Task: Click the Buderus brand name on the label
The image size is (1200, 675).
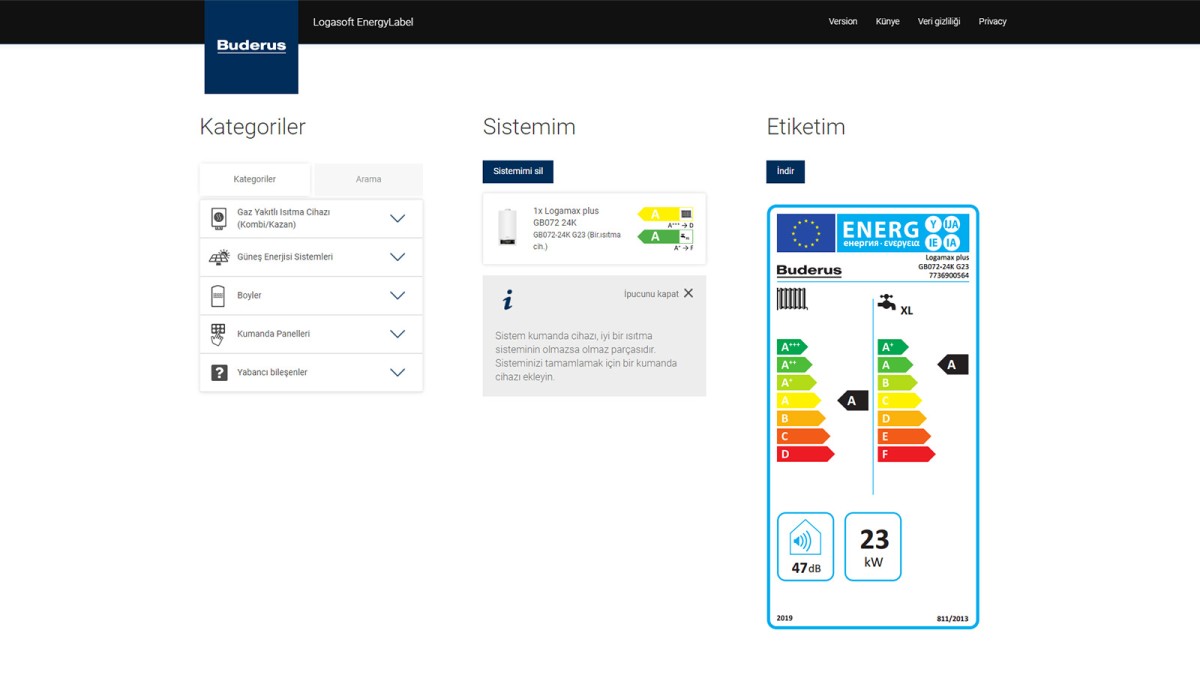Action: click(809, 270)
